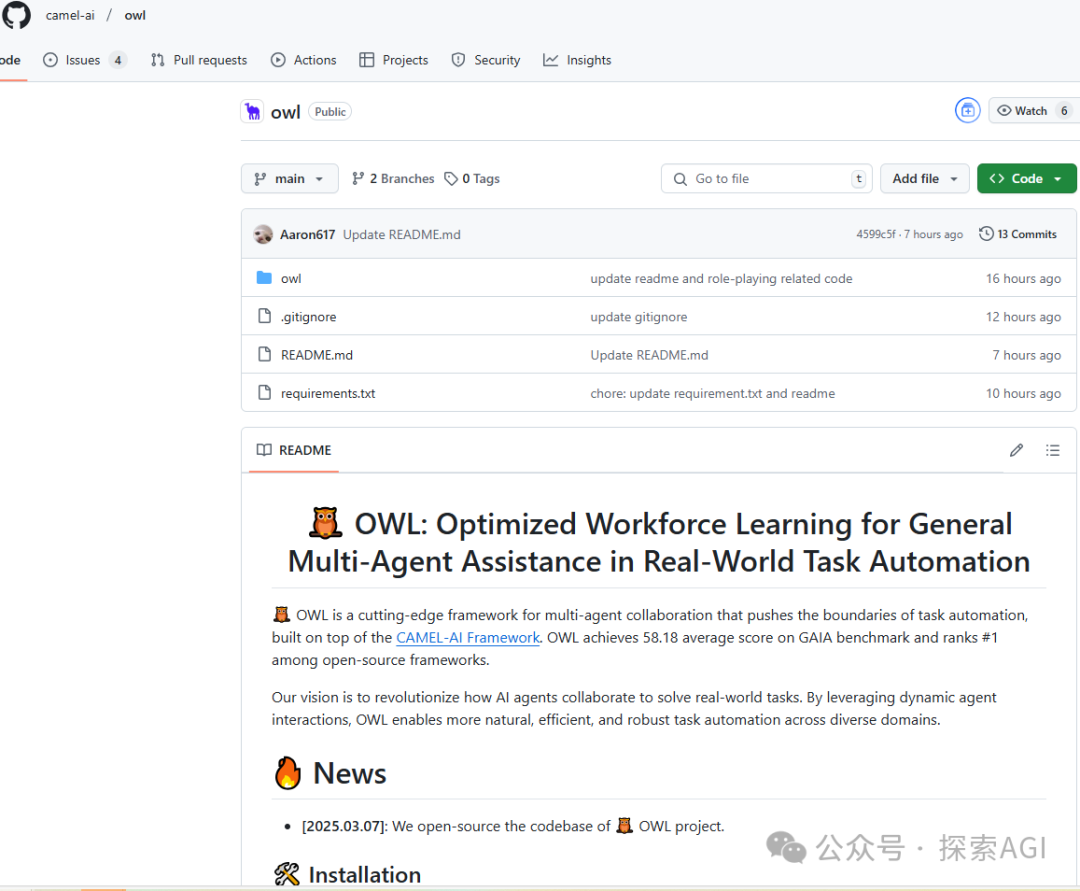Open the camel-ai organization link
The width and height of the screenshot is (1080, 891).
point(70,15)
